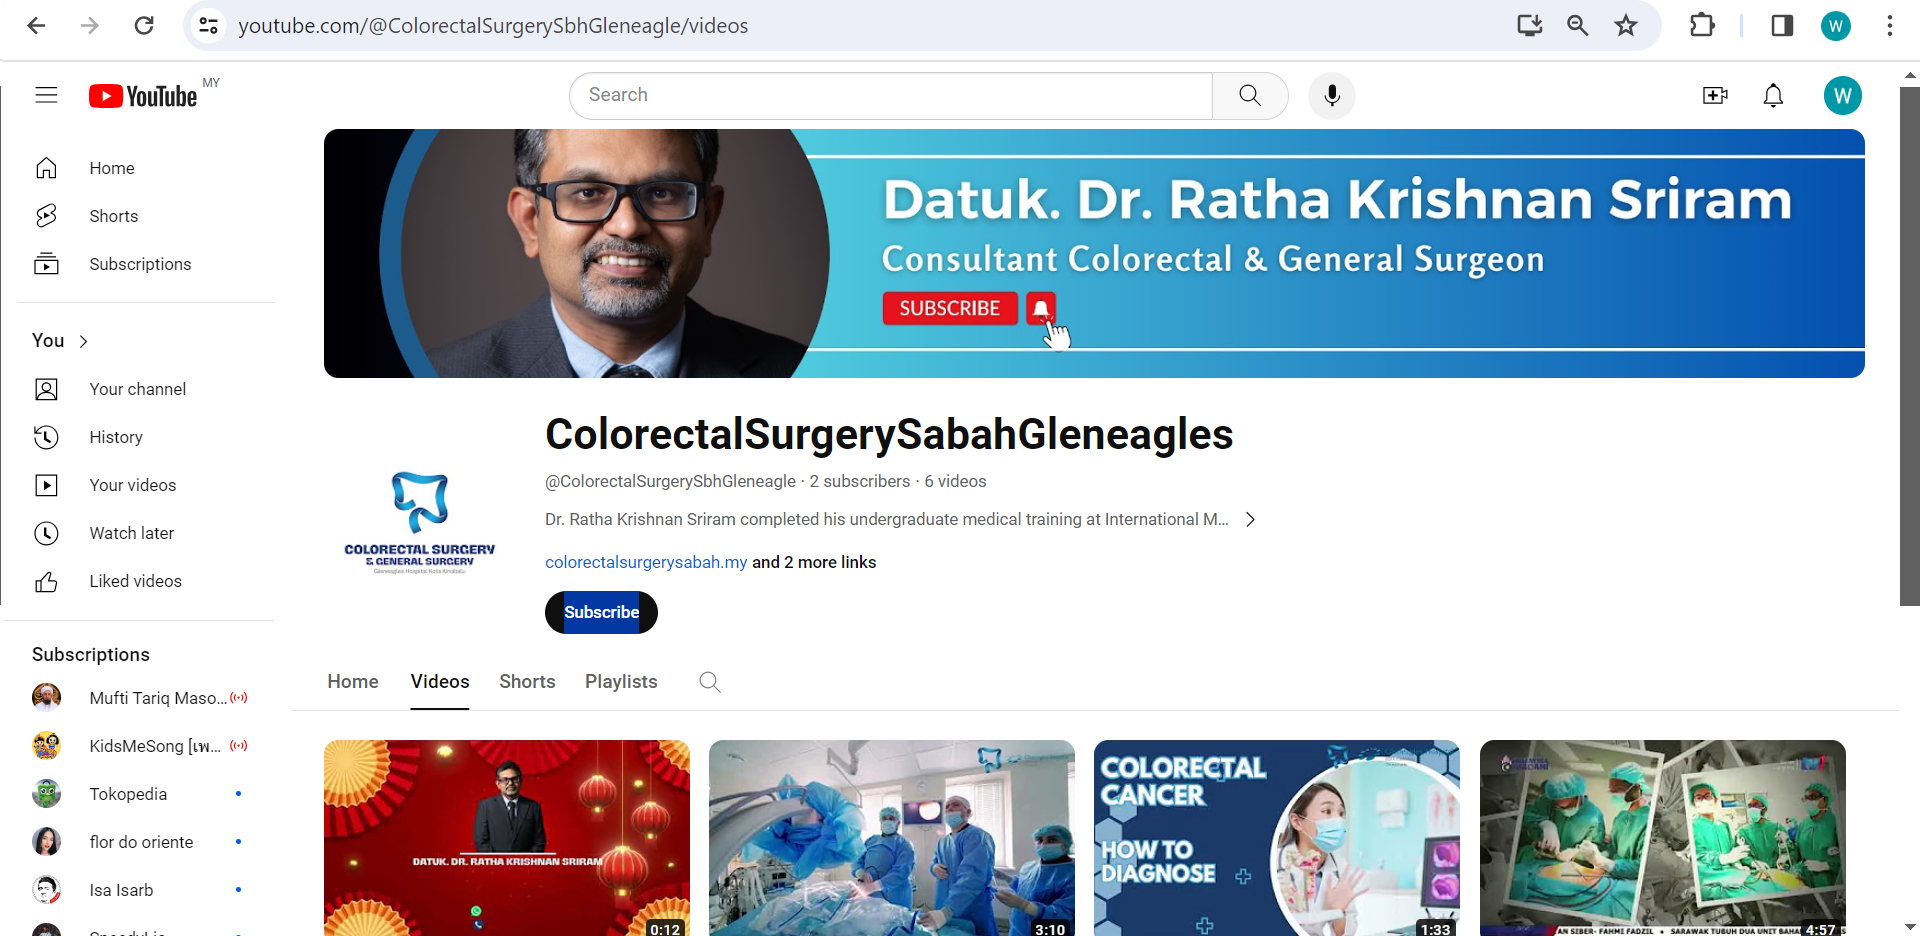1920x936 pixels.
Task: Click the channel logo avatar
Action: coord(420,521)
